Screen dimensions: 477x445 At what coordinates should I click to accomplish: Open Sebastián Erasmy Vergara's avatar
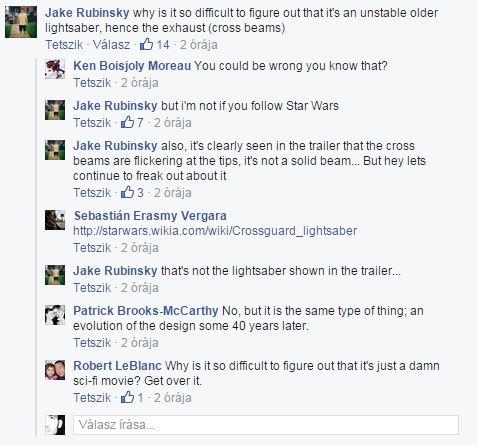coord(55,220)
